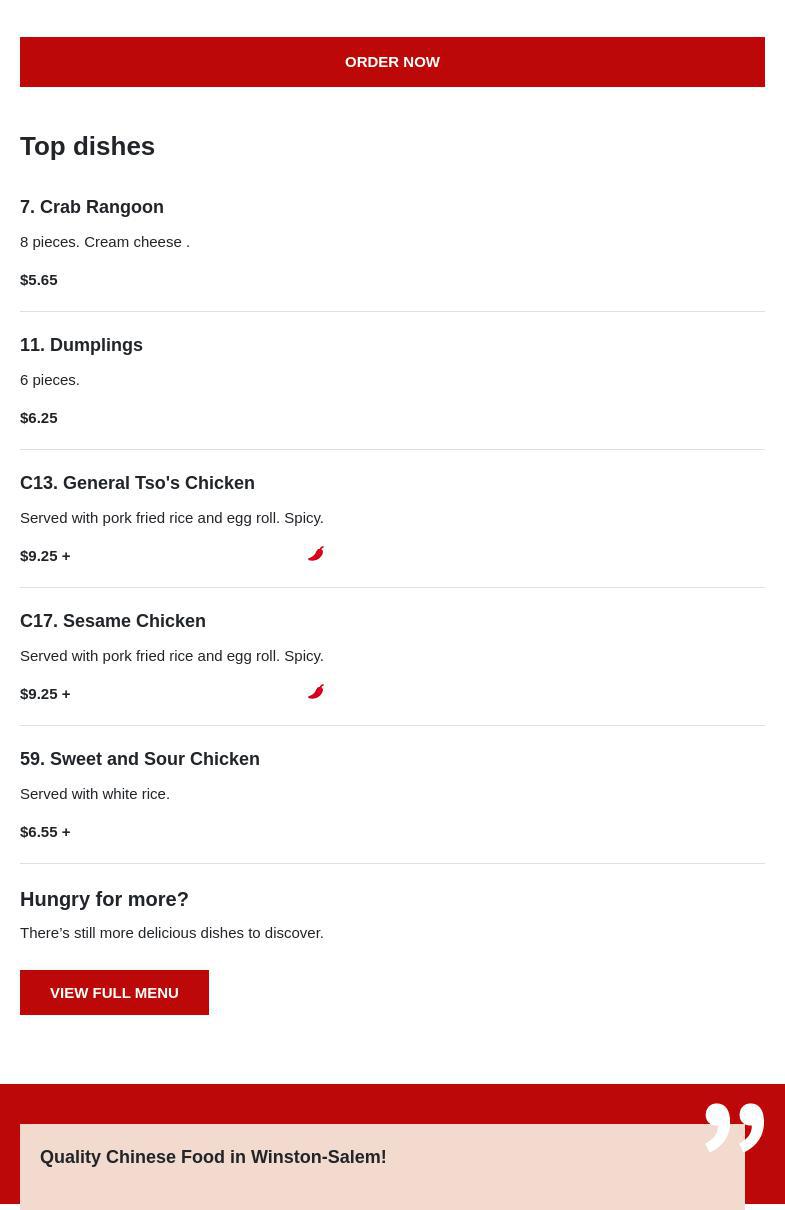Click the "8 pieces. Cream cheese" description
The height and width of the screenshot is (1210, 785).
click(x=105, y=242)
